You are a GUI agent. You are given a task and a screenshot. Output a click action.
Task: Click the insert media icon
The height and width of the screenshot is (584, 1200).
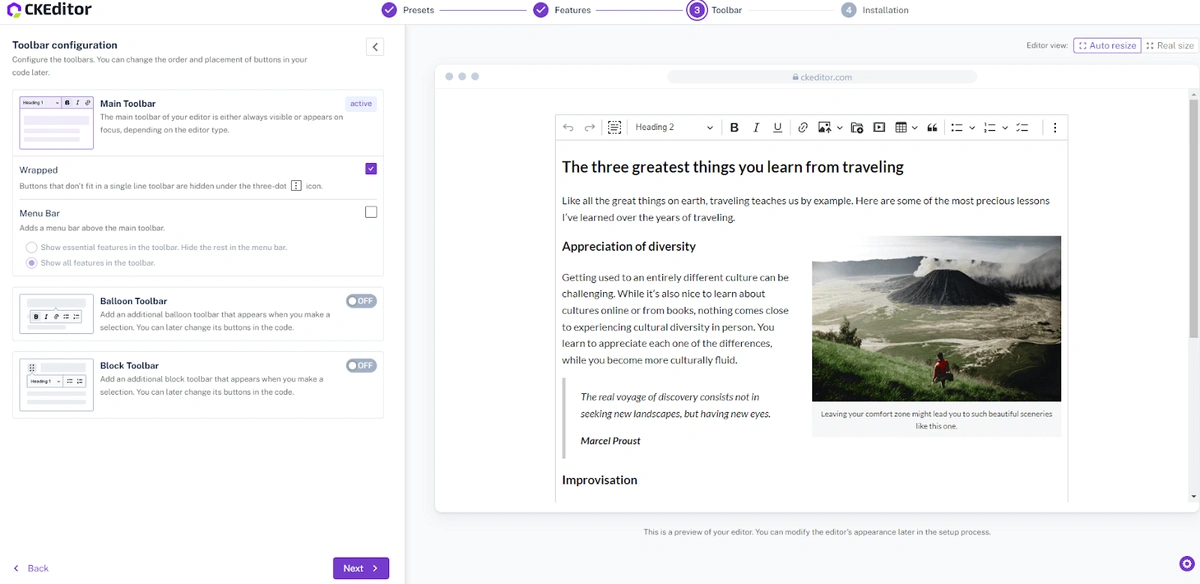tap(879, 127)
